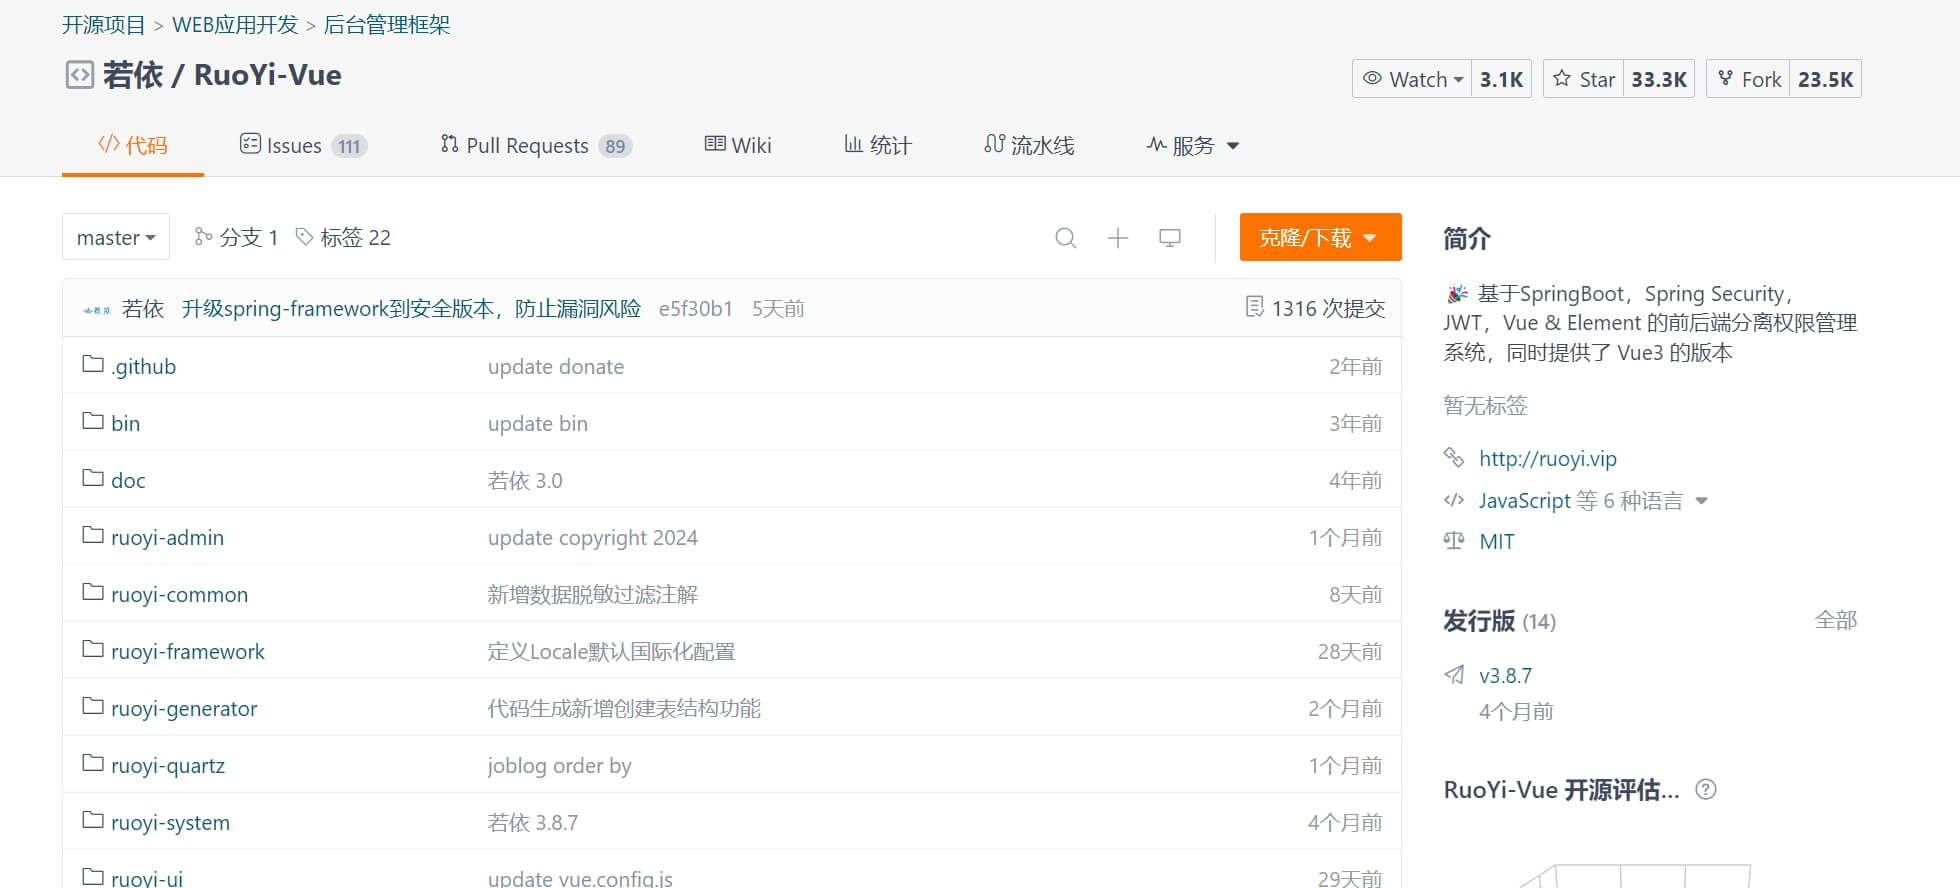Viewport: 1960px width, 888px height.
Task: Open the v3.8.7 release link
Action: click(x=1505, y=676)
